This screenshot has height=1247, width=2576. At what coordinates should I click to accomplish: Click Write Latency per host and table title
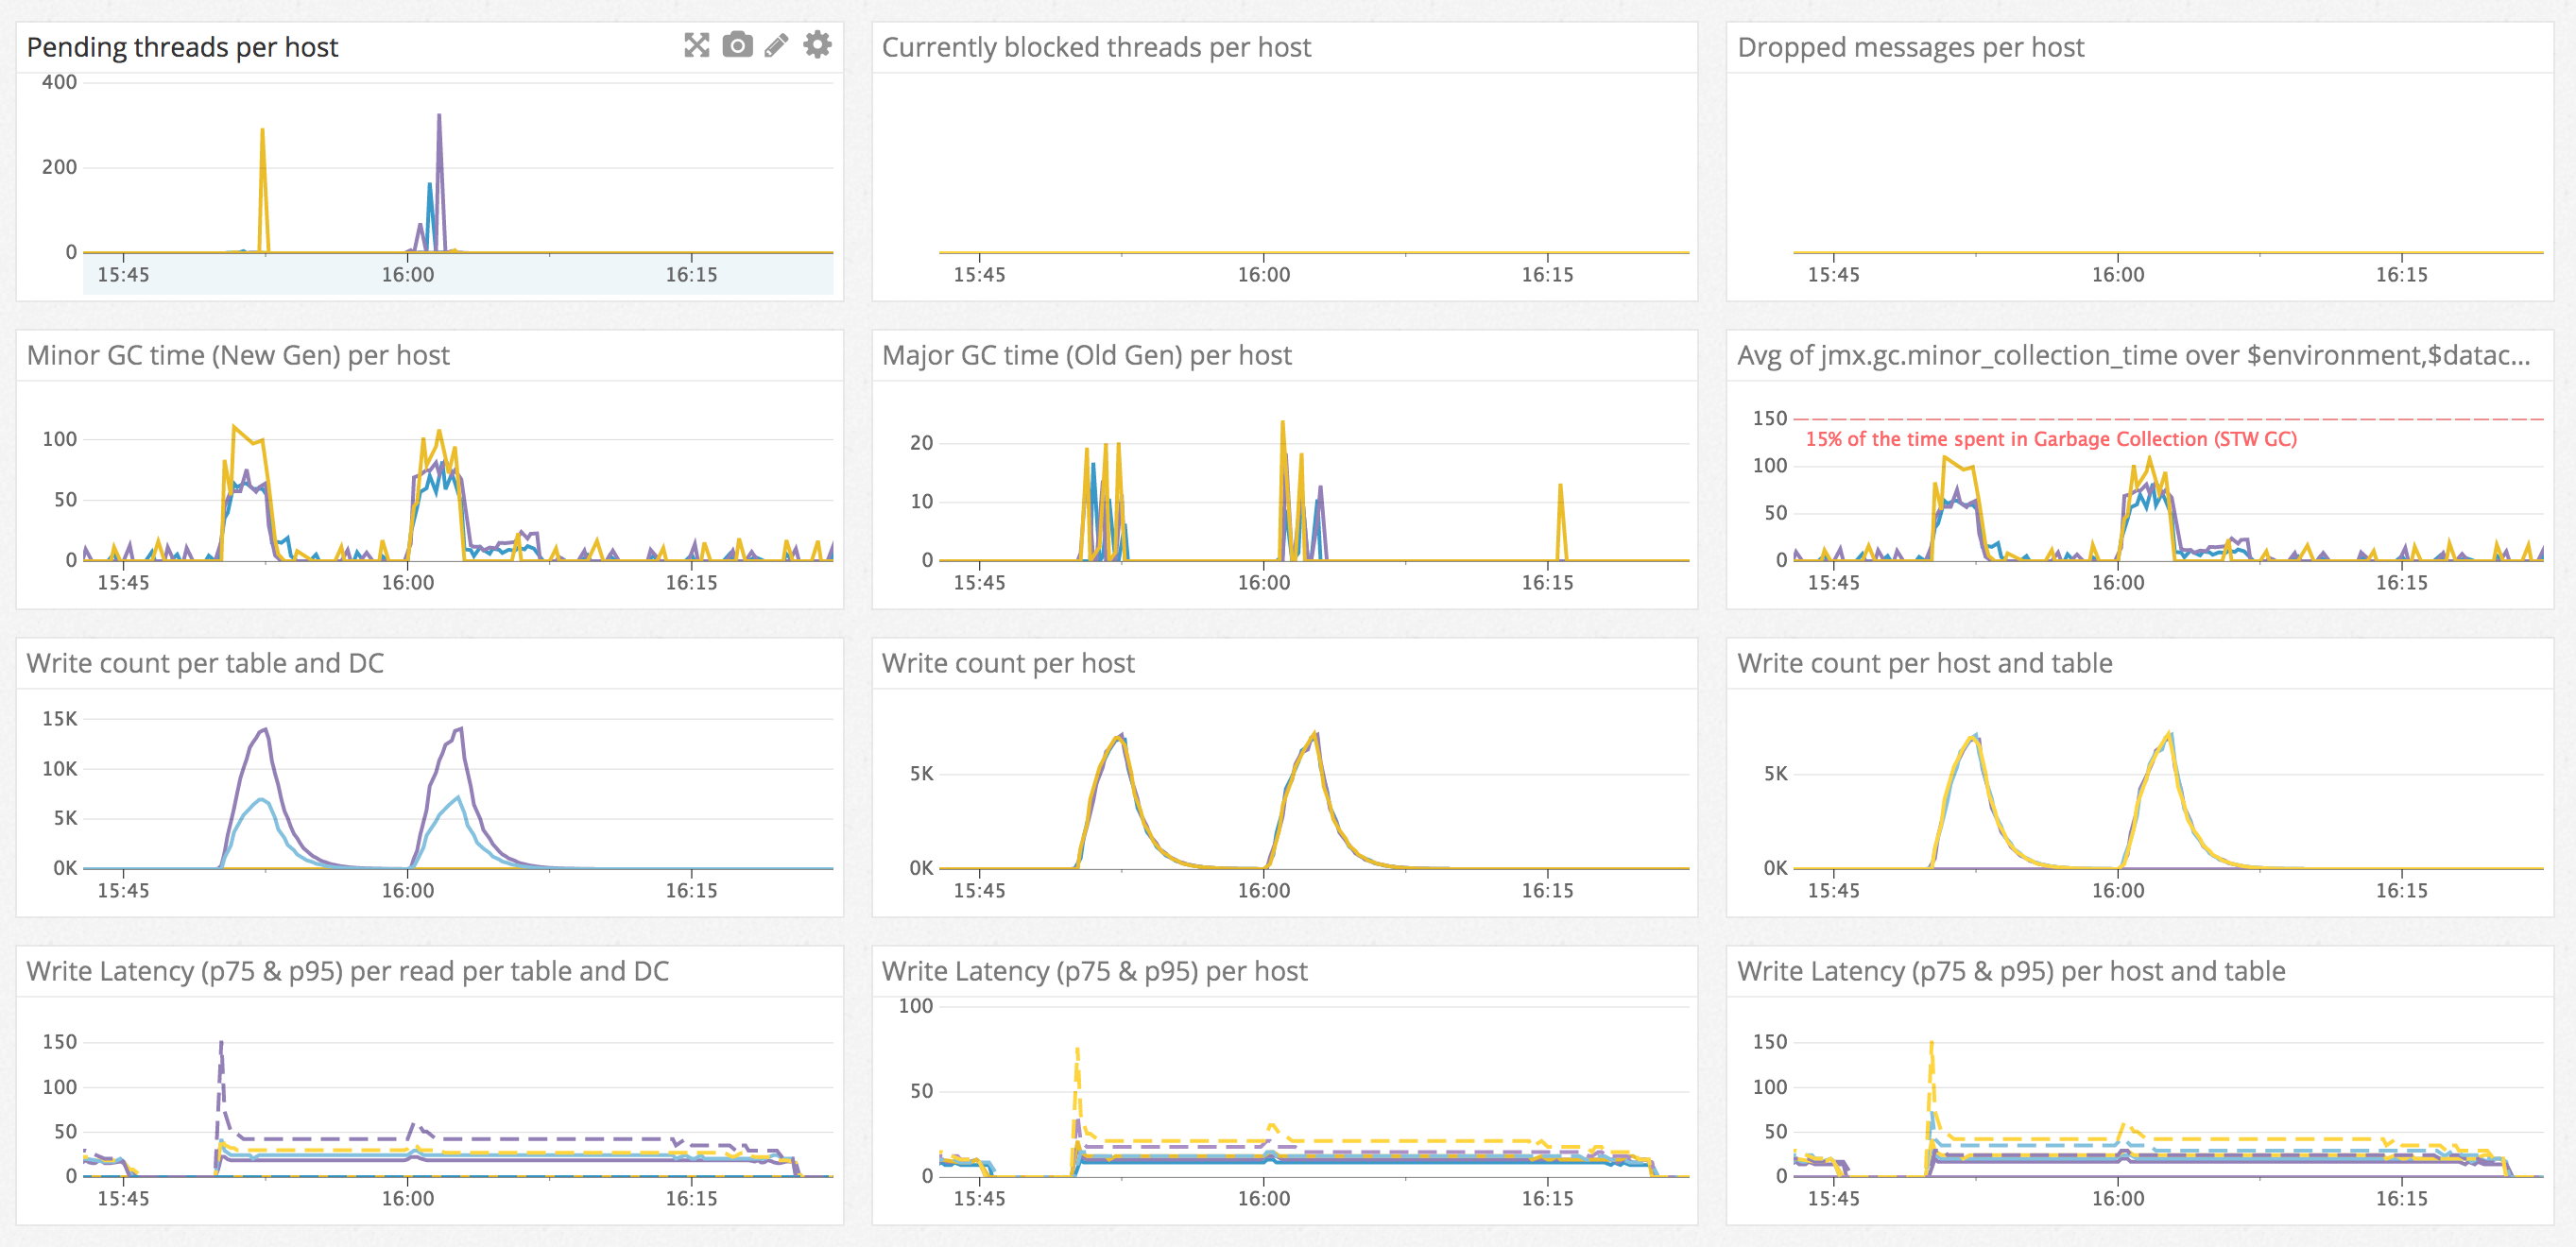point(2011,971)
